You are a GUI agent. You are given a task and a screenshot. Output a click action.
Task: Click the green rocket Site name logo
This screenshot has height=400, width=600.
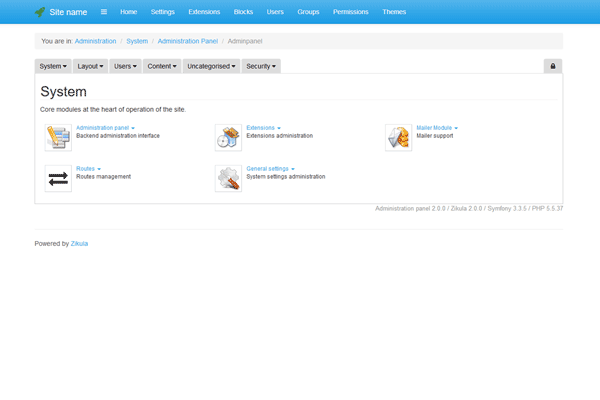click(40, 12)
